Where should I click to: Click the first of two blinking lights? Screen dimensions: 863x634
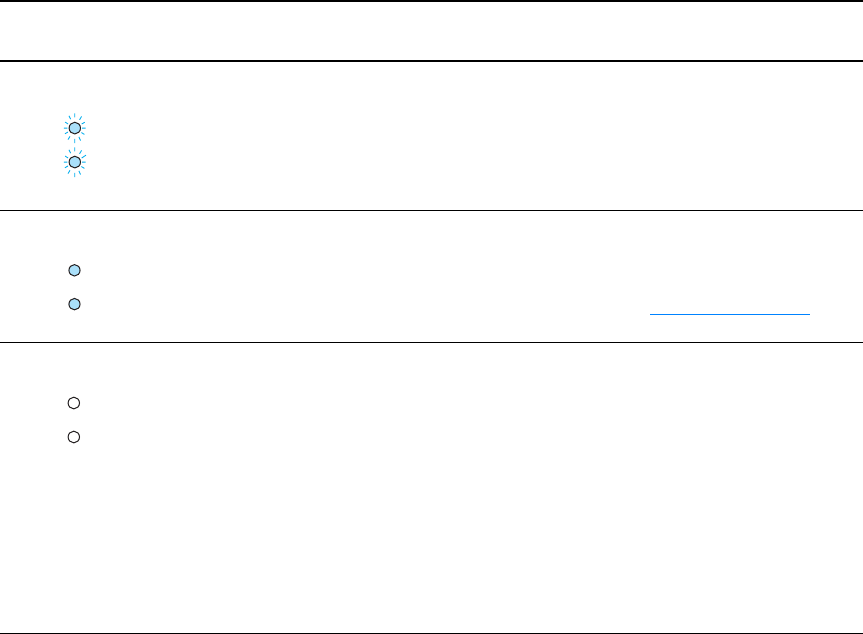point(74,128)
